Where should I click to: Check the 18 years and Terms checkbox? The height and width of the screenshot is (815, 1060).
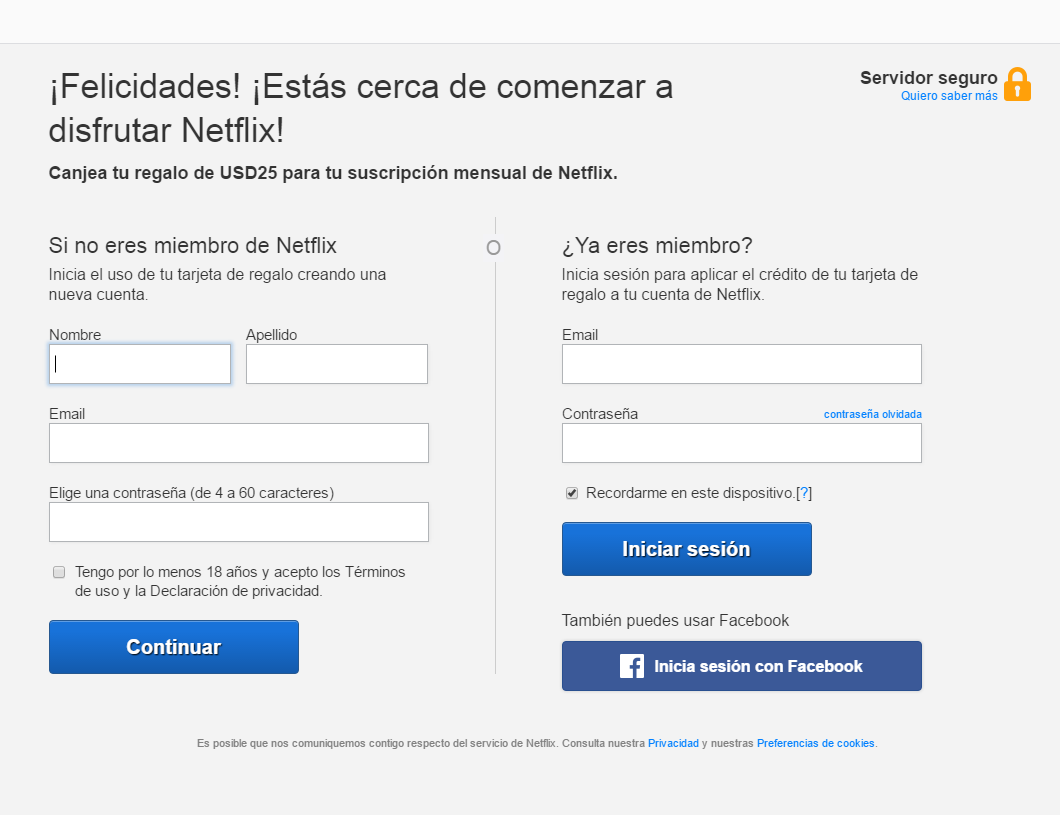(x=59, y=572)
